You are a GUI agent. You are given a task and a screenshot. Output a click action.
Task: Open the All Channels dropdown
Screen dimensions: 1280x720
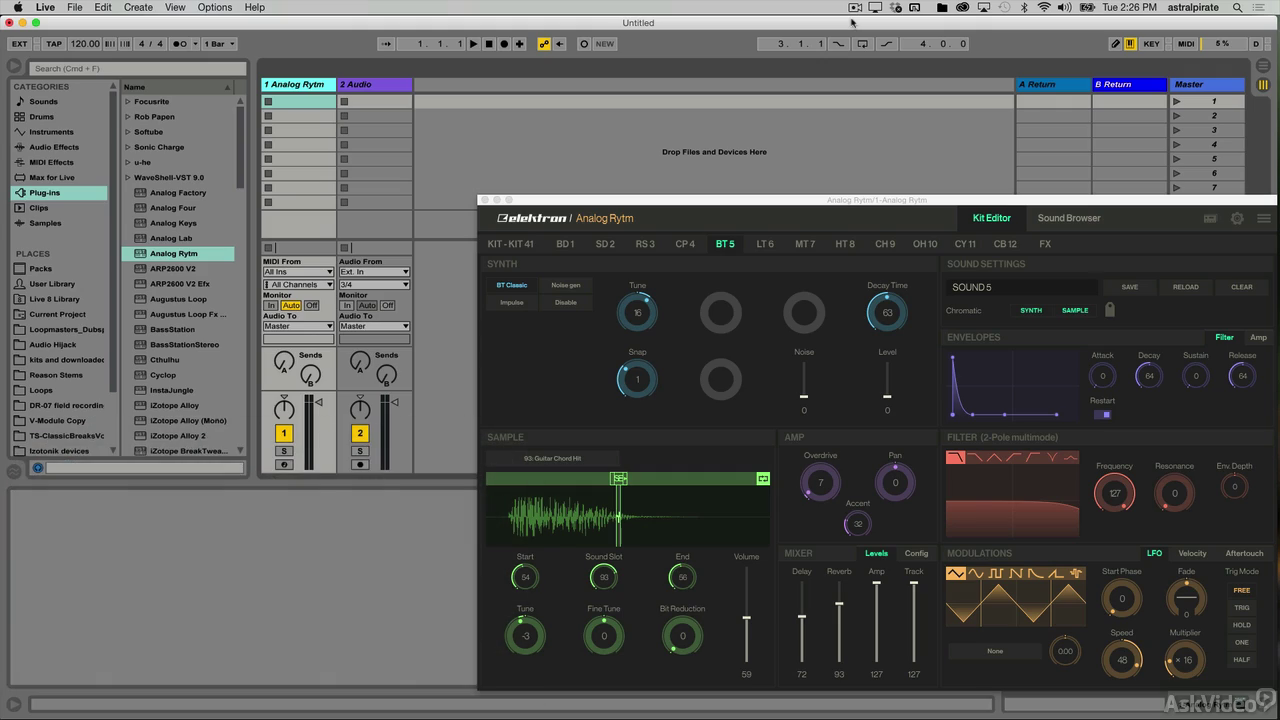(x=298, y=285)
